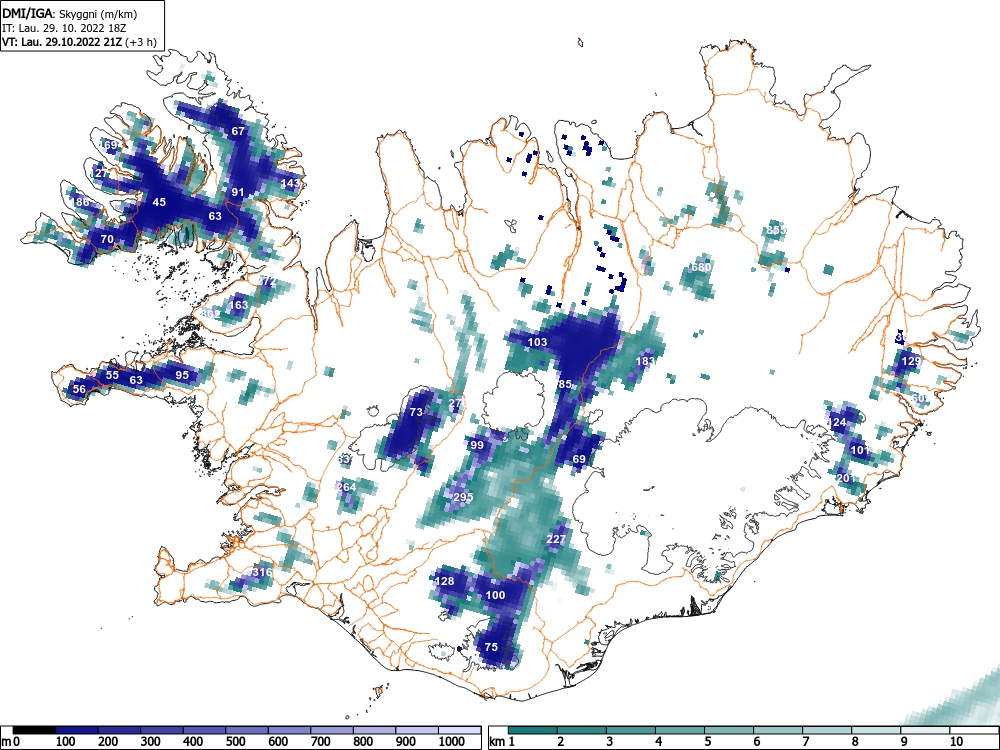Viewport: 1000px width, 750px height.
Task: Select the map value 129 in the east
Action: [911, 361]
